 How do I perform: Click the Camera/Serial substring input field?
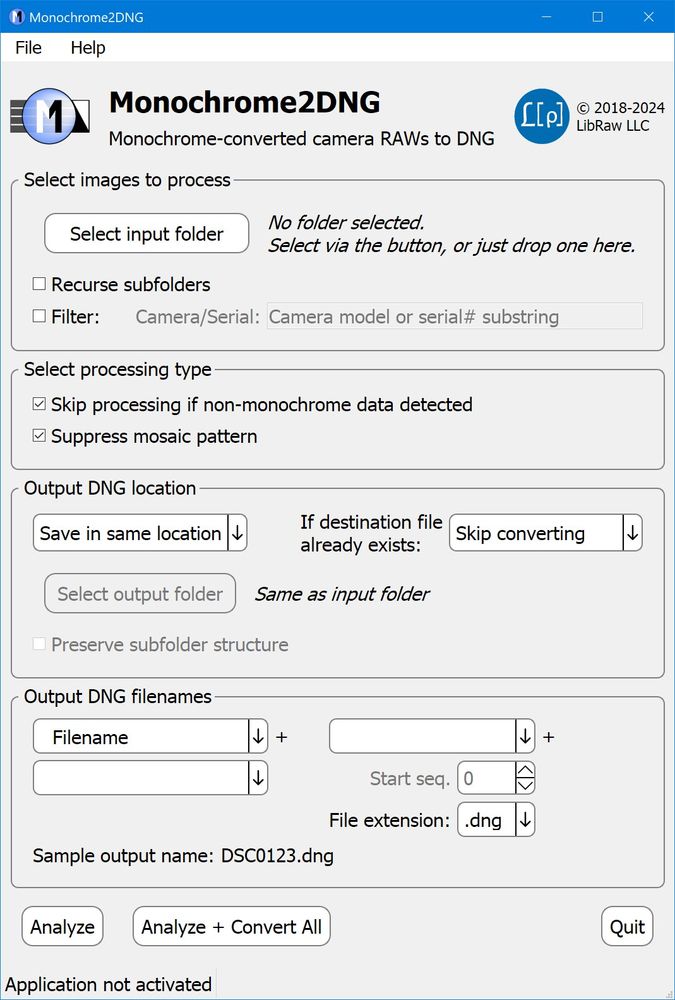pyautogui.click(x=455, y=315)
